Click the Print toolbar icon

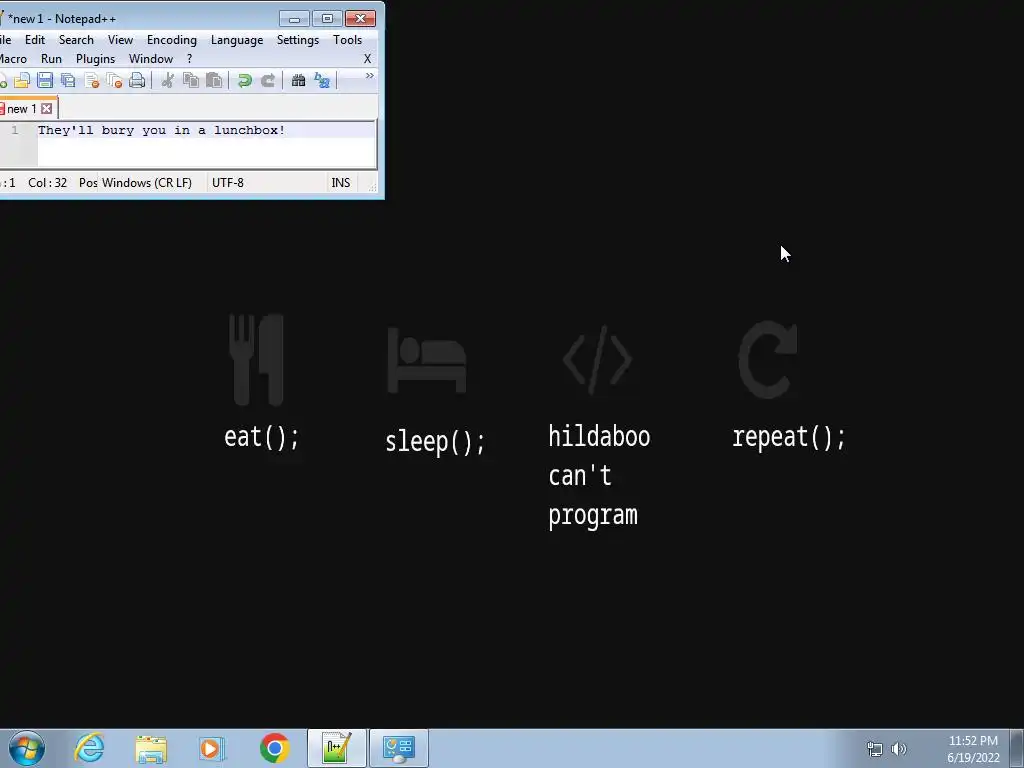137,80
